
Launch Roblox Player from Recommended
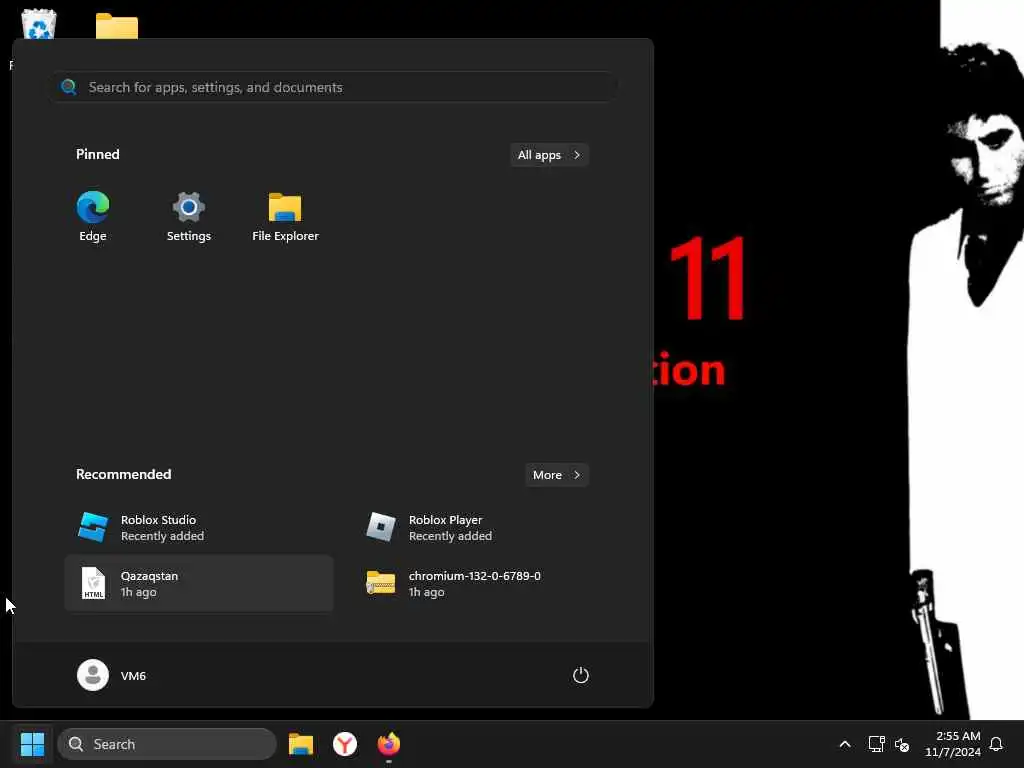point(487,528)
